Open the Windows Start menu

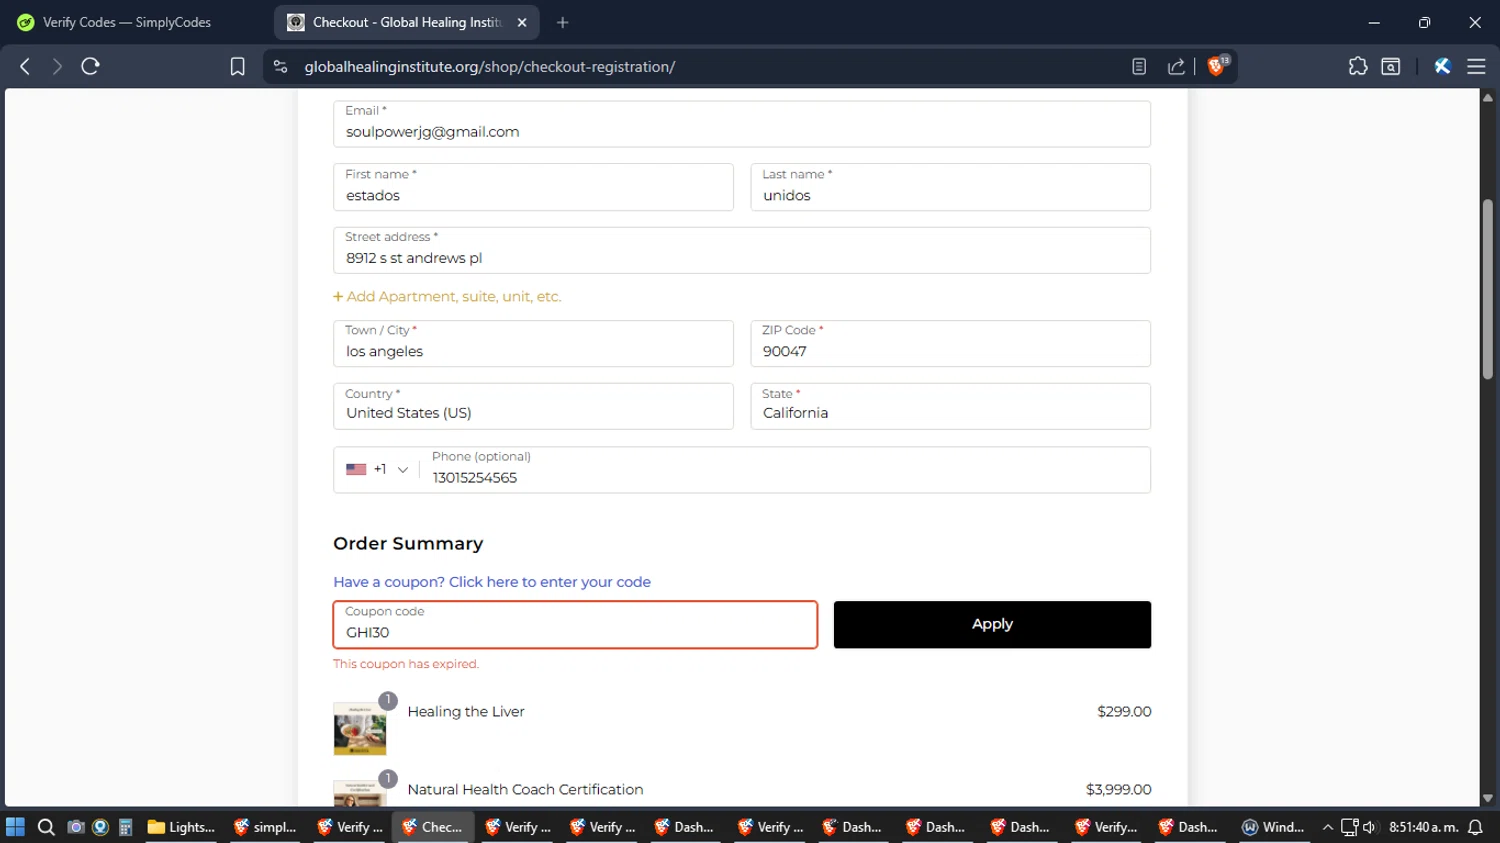[15, 827]
